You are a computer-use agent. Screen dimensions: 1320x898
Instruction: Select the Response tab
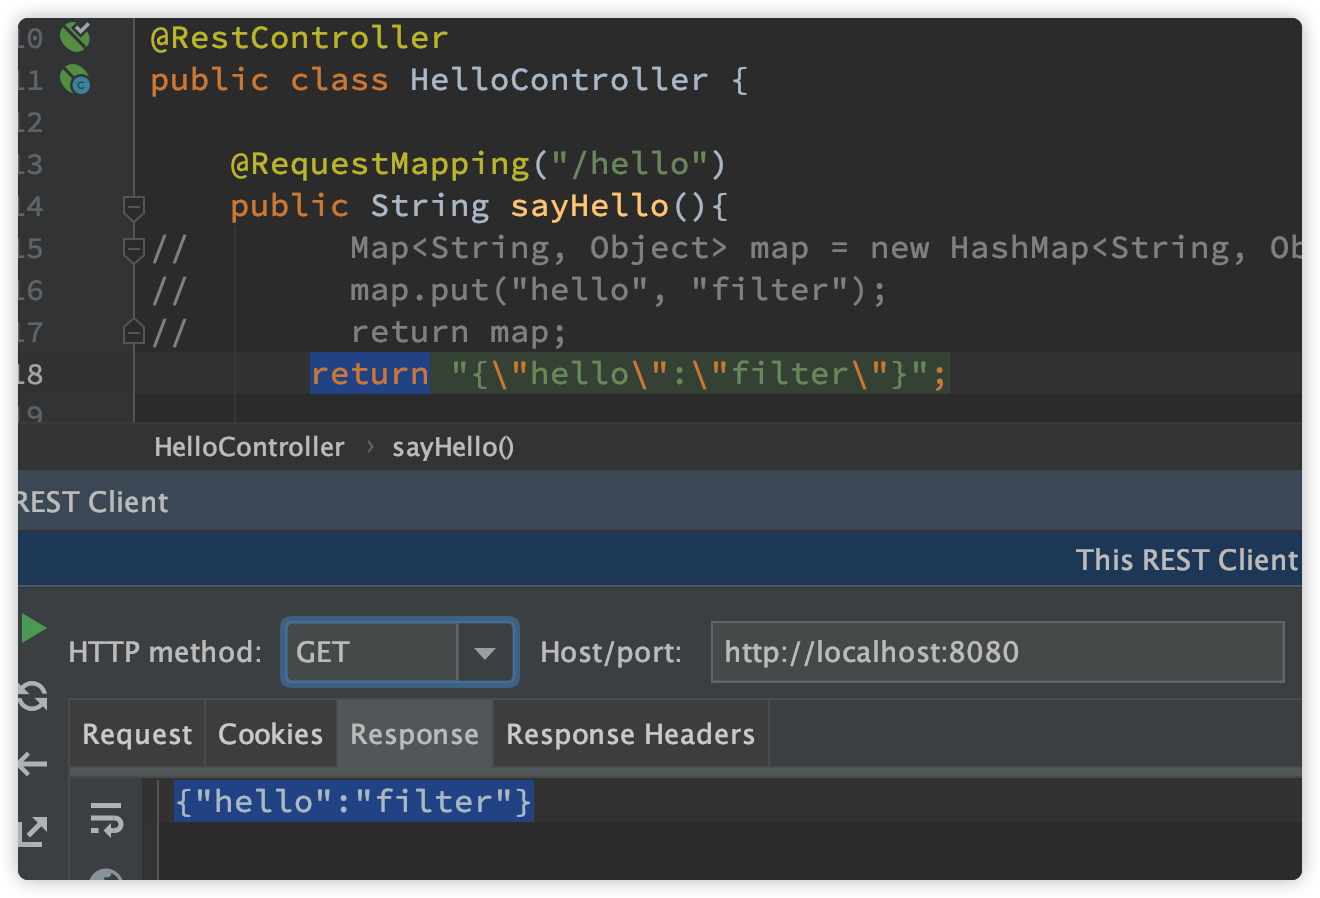(415, 734)
